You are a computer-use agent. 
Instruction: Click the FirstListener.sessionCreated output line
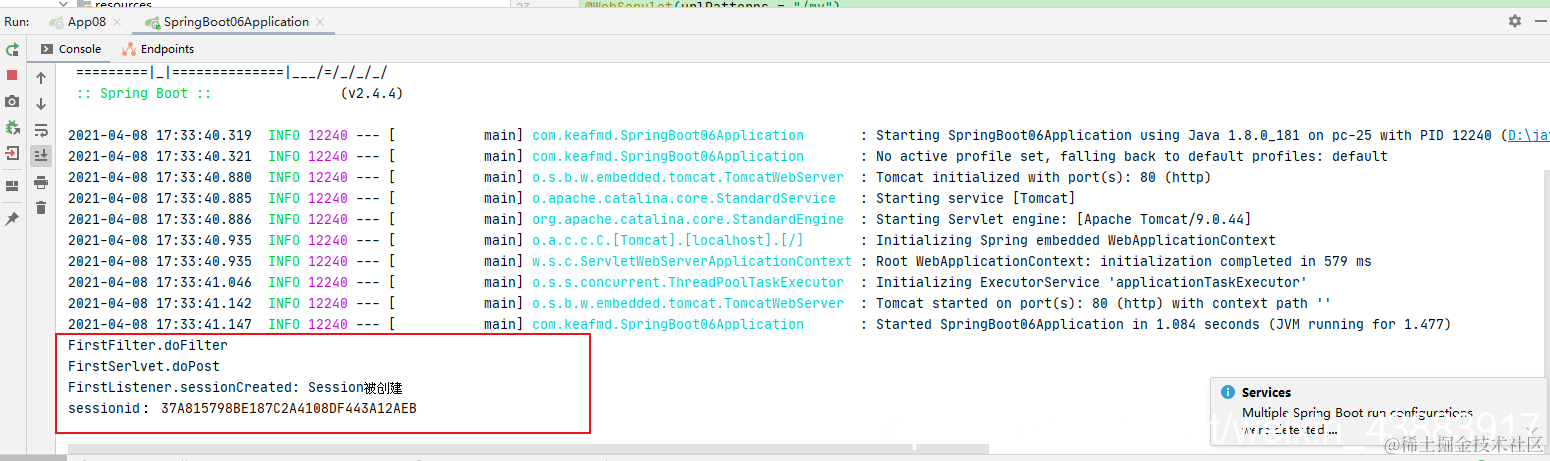235,387
